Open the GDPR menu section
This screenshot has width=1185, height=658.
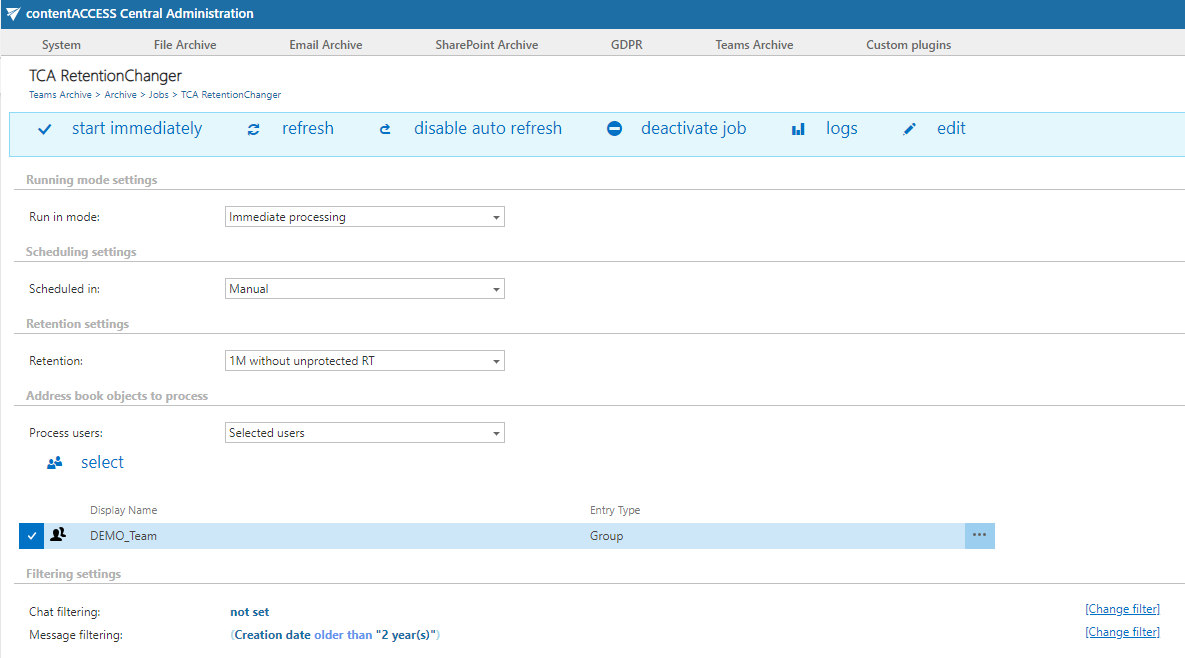point(626,44)
